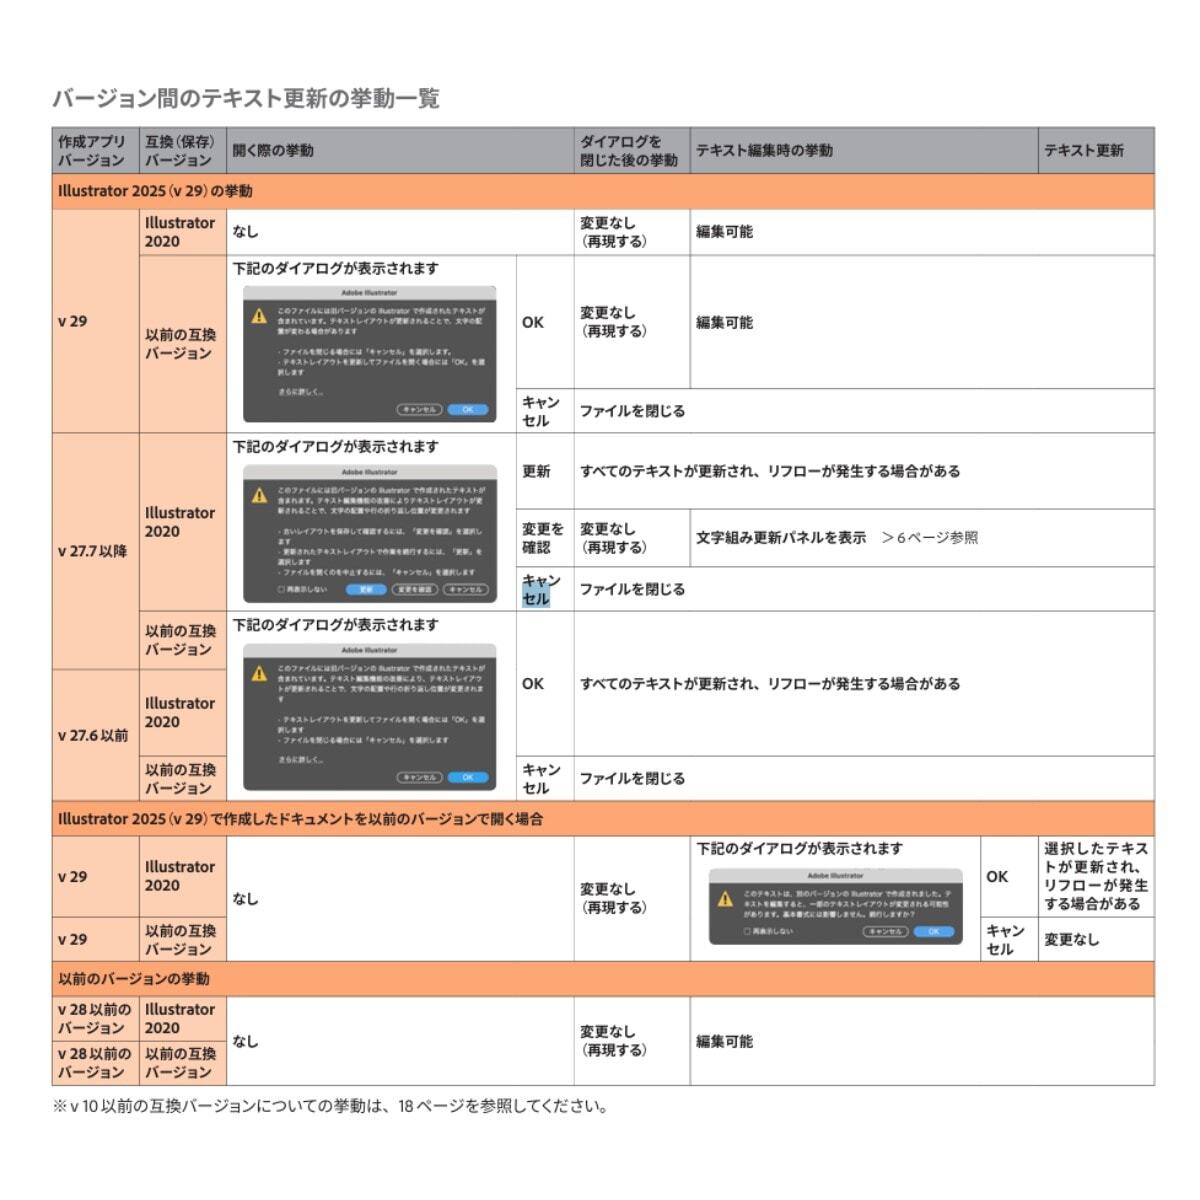Click the テキスト編集時の挙動 column header
Viewport: 1200px width, 1200px height.
[864, 151]
